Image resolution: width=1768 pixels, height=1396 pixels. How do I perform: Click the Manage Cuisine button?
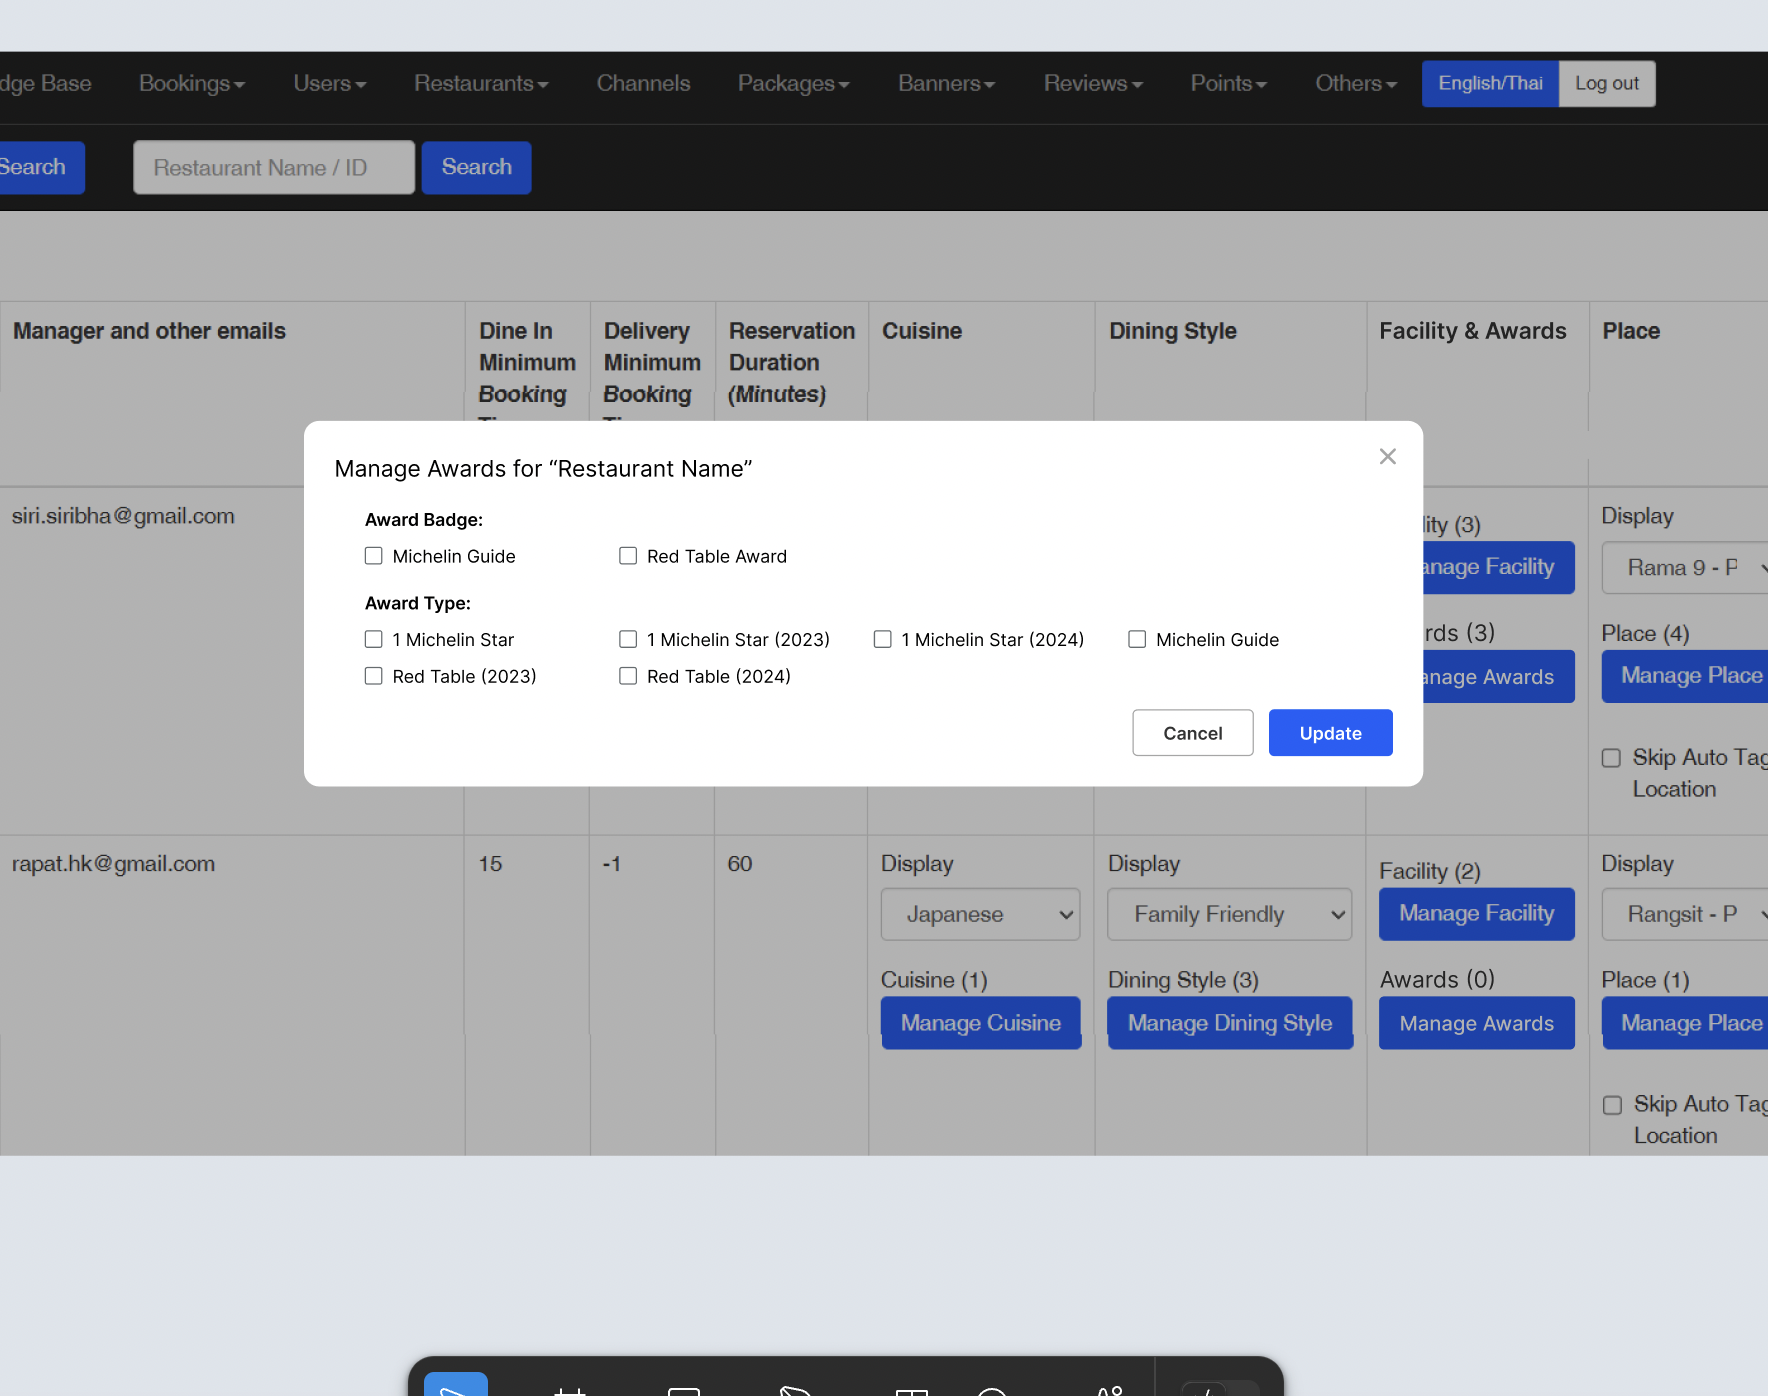(x=980, y=1023)
